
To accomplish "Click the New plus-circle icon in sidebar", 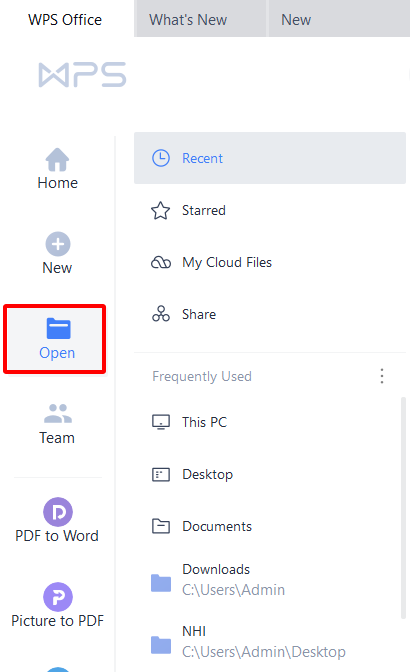I will point(58,244).
